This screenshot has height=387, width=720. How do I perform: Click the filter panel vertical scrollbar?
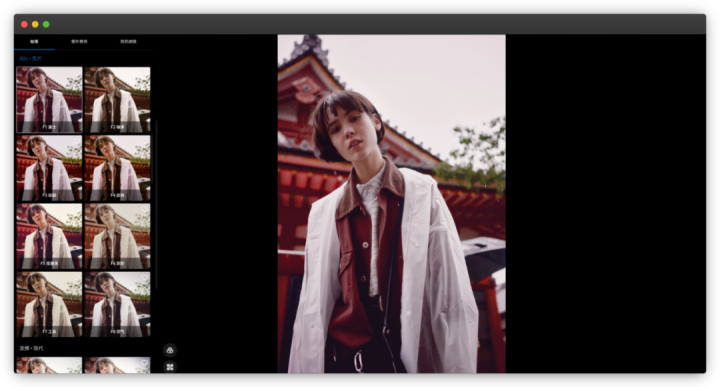click(156, 205)
